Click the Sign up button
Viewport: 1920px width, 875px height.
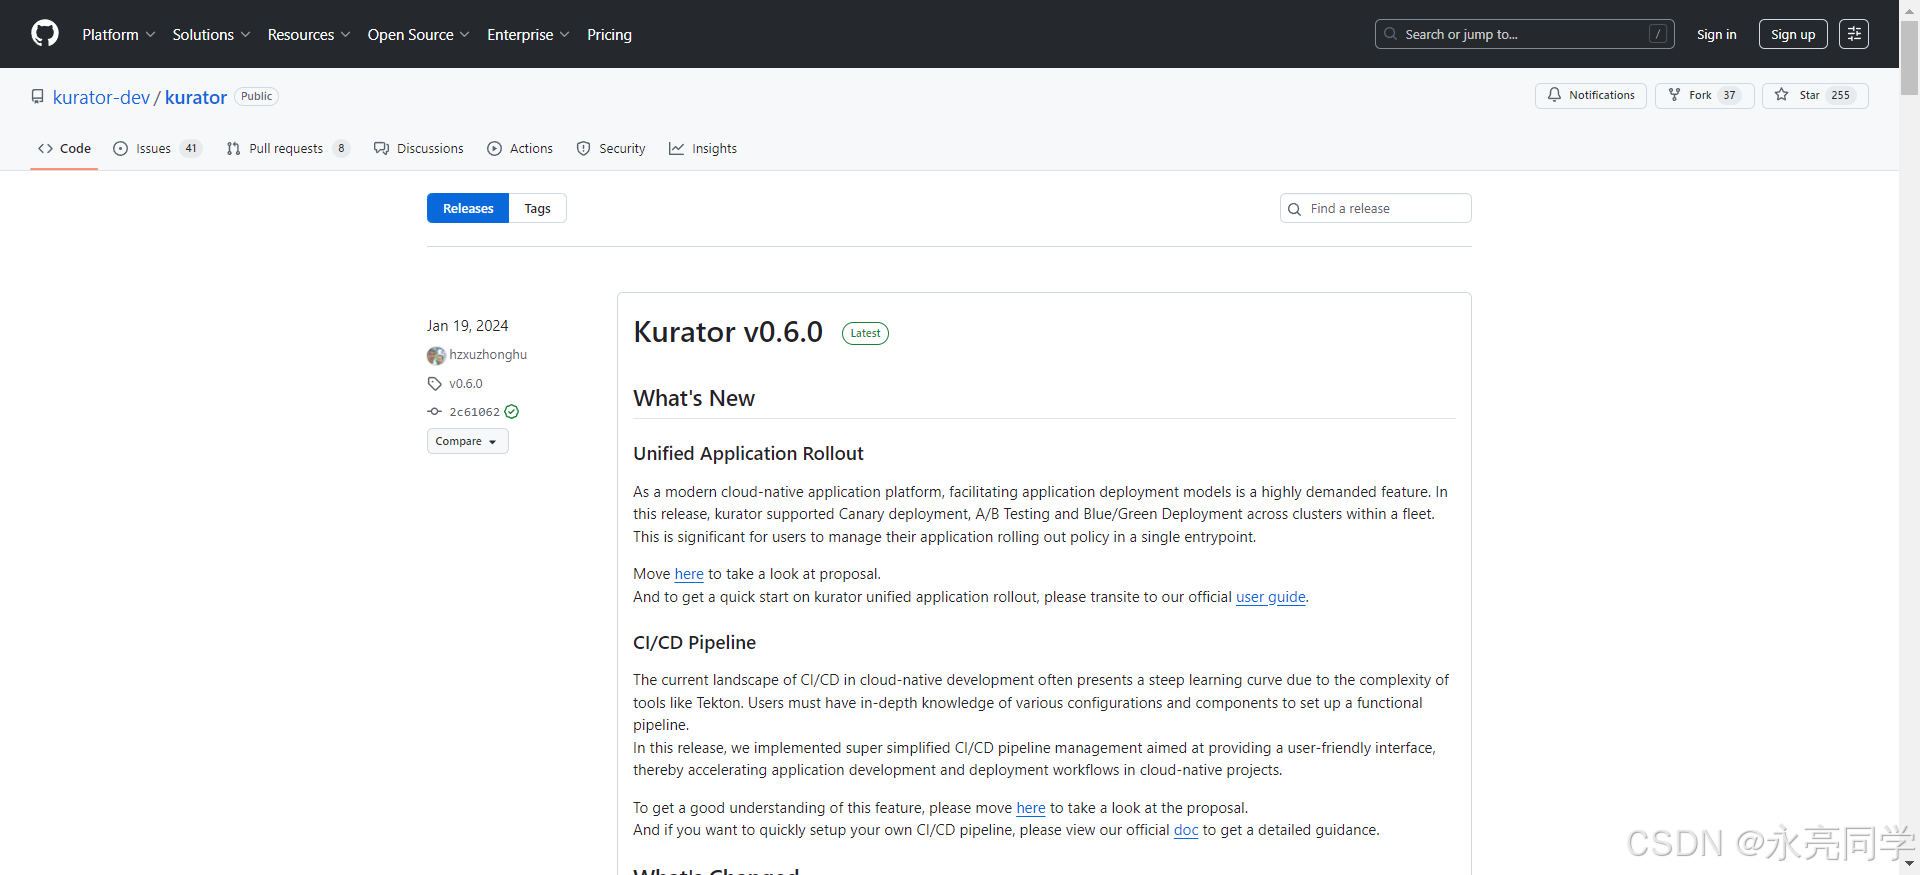pos(1793,34)
